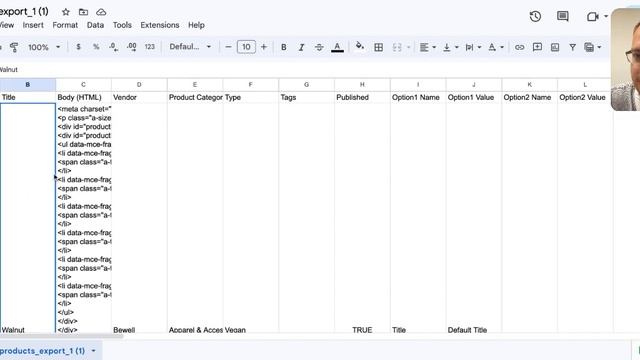Screen dimensions: 640x360
Task: Open text rotation dropdown
Action: click(496, 47)
